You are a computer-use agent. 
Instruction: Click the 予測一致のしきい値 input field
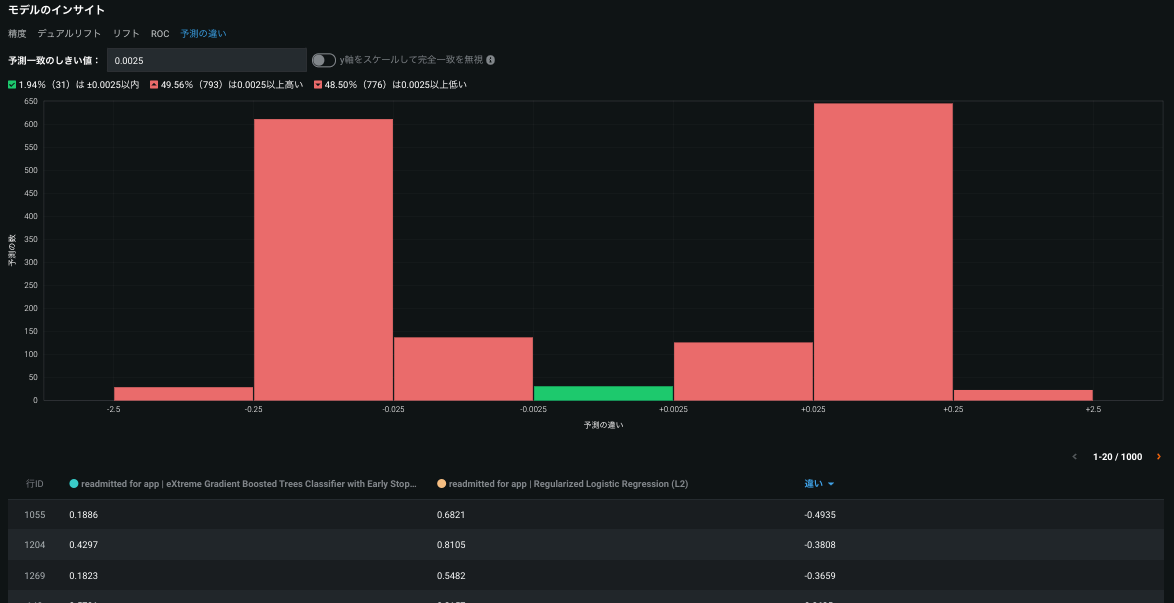[x=206, y=60]
